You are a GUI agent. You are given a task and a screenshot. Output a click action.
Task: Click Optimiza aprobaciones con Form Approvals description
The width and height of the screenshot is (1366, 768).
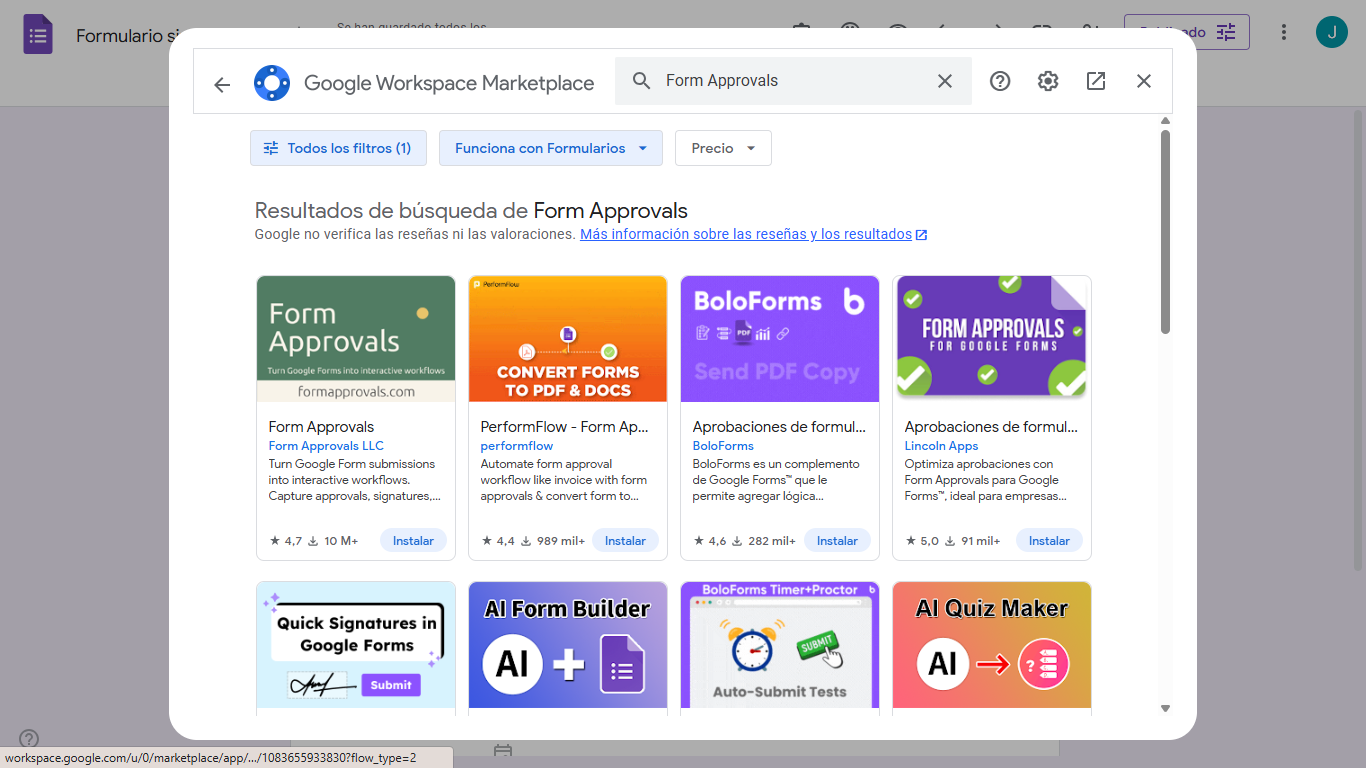click(x=988, y=480)
